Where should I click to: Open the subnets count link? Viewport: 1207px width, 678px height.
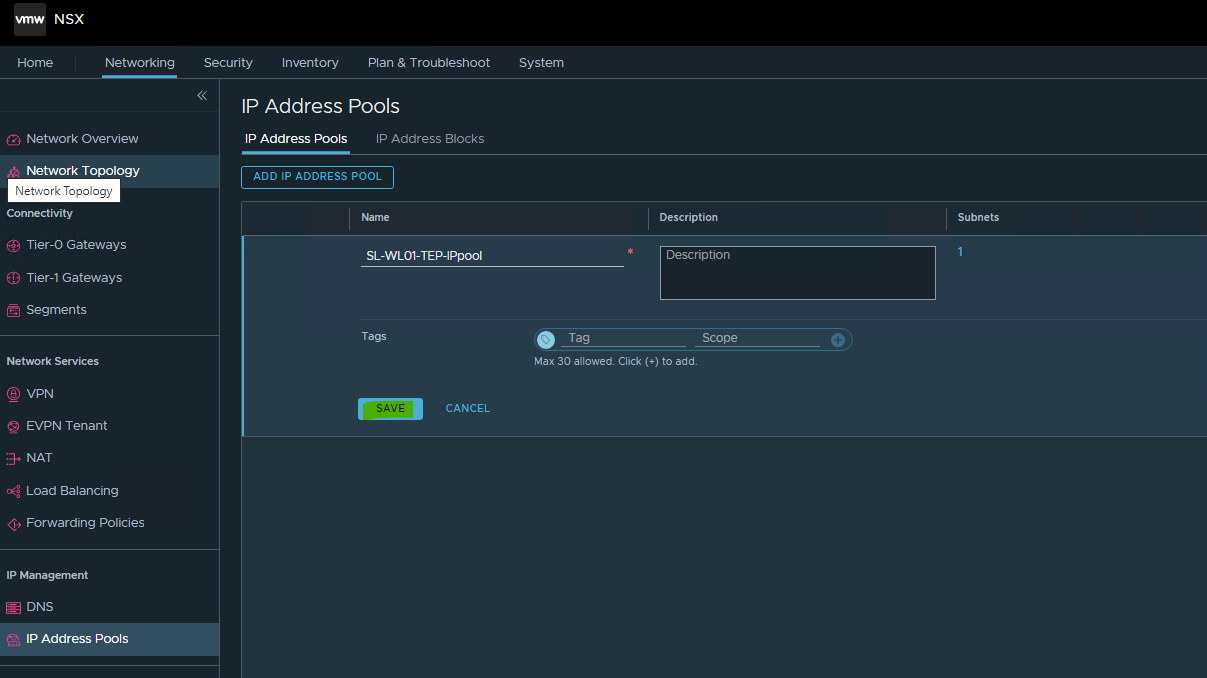click(x=960, y=252)
